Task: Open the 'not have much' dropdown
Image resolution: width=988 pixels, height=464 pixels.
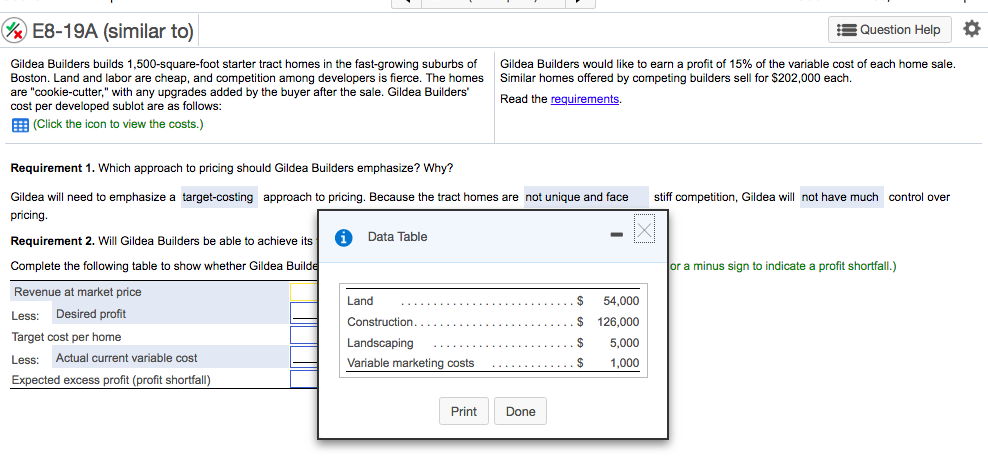Action: point(842,197)
